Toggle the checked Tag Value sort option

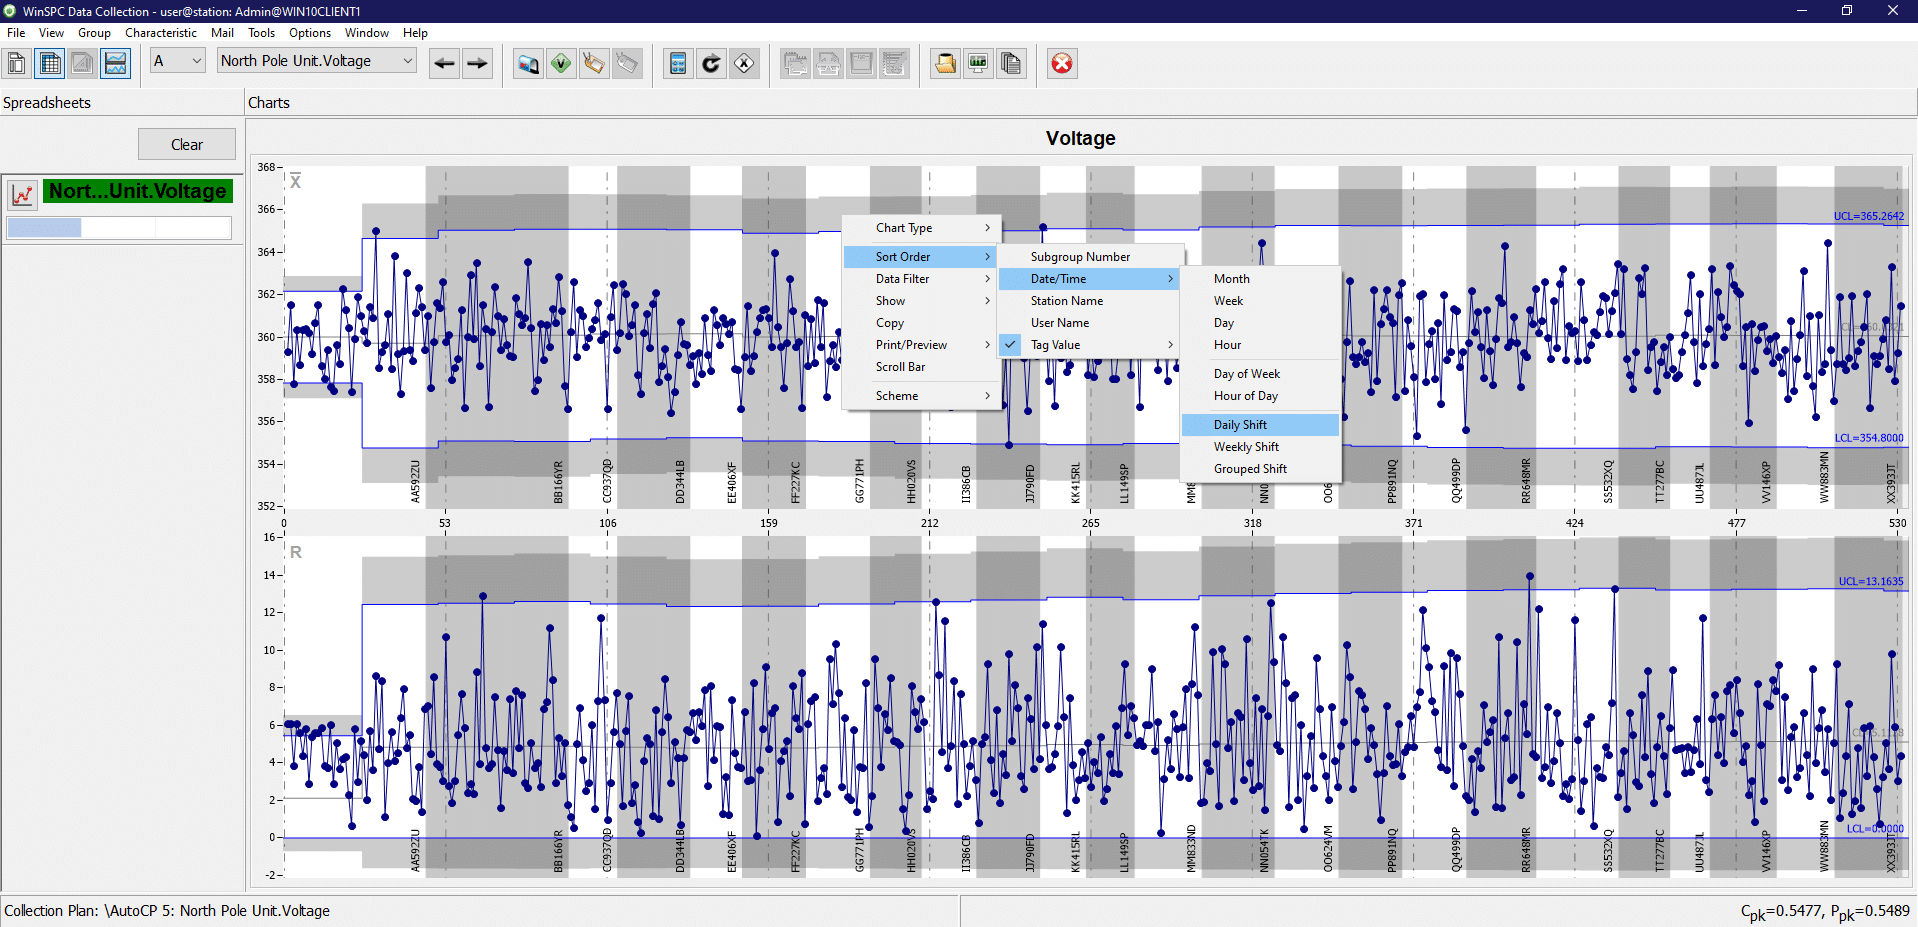[x=1055, y=345]
